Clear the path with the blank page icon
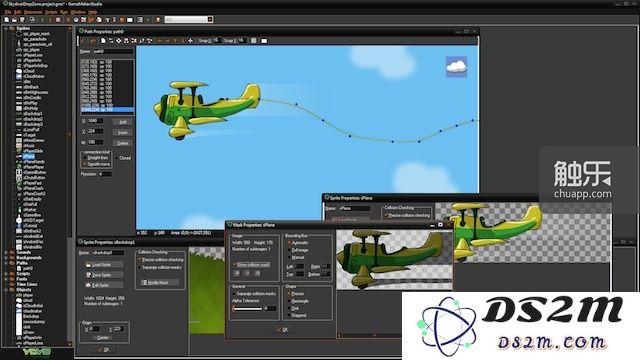 click(103, 41)
